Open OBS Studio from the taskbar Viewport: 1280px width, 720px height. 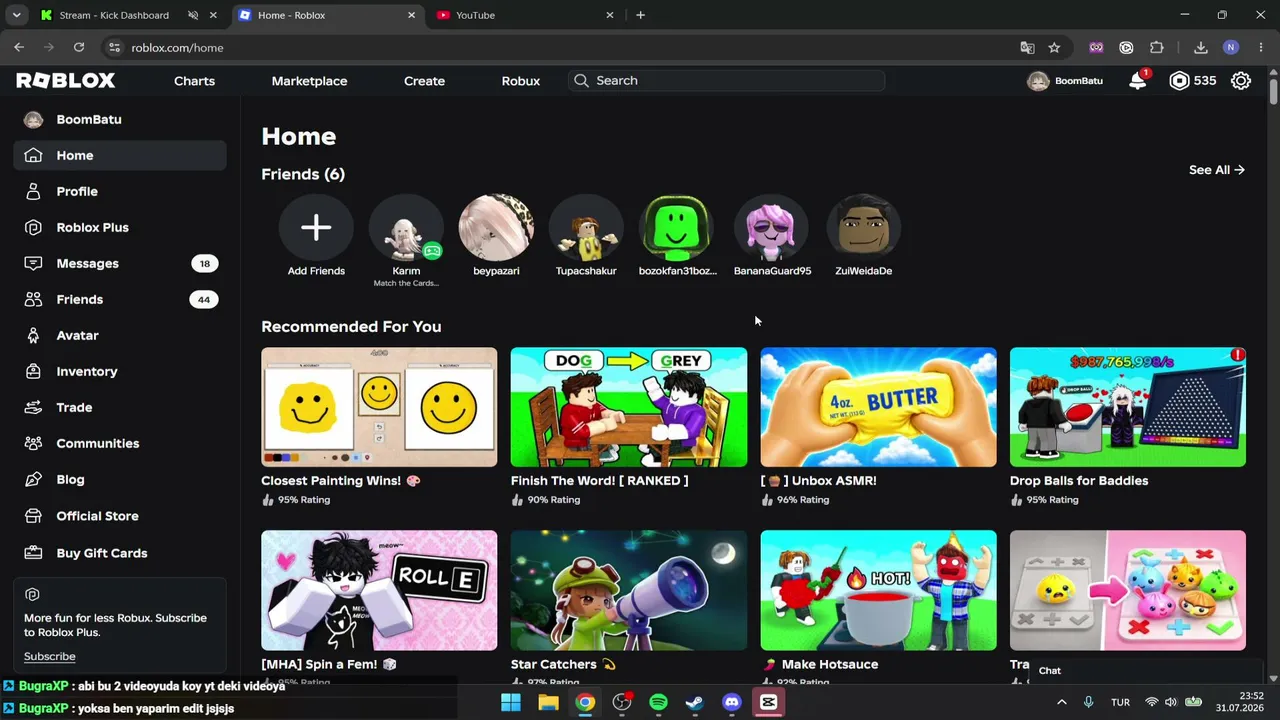[x=622, y=702]
